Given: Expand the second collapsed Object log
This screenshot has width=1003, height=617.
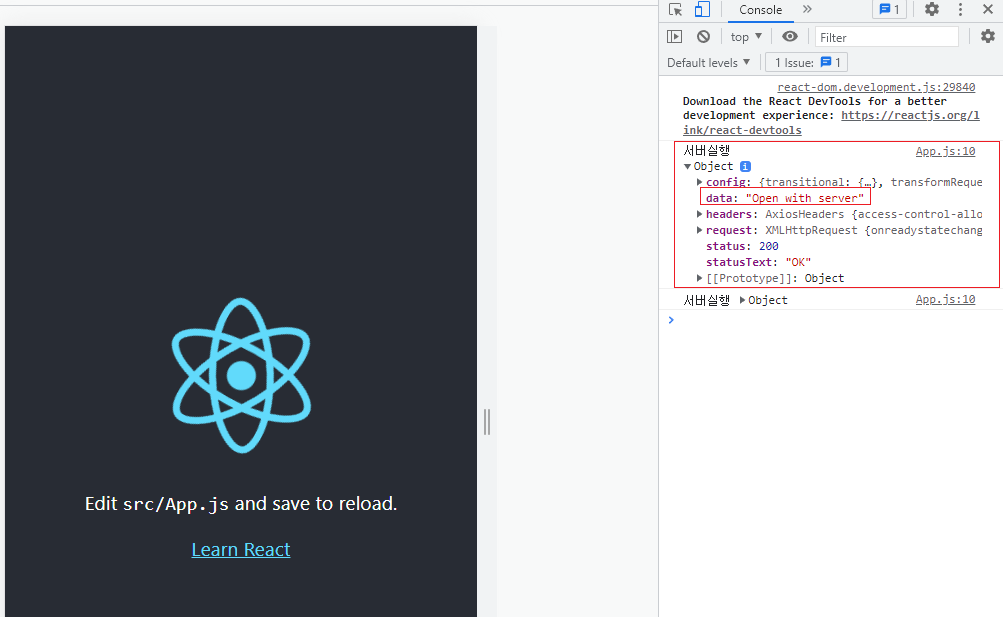Looking at the screenshot, I should point(742,300).
